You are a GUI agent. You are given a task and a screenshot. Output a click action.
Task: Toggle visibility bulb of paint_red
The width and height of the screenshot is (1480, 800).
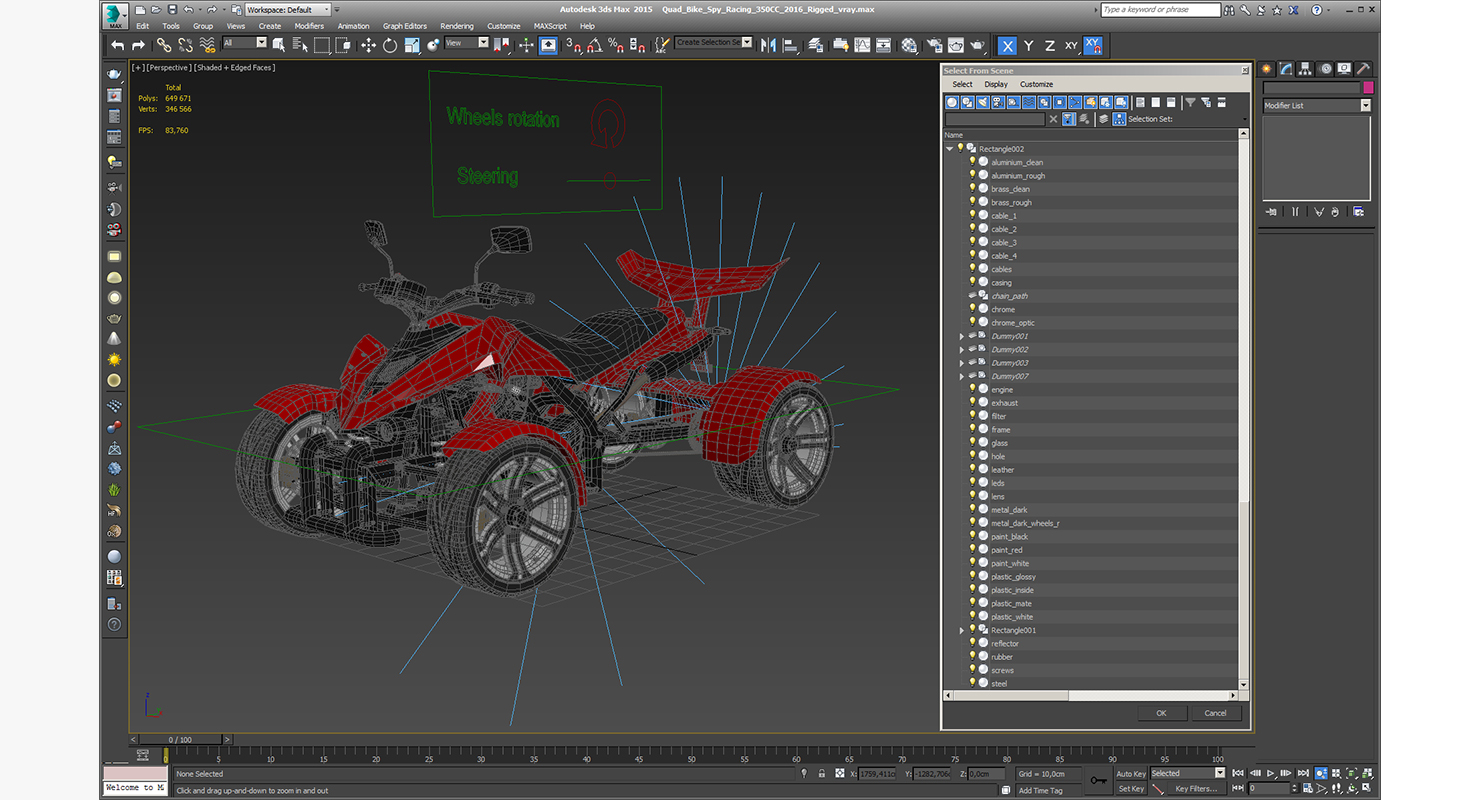[x=972, y=550]
